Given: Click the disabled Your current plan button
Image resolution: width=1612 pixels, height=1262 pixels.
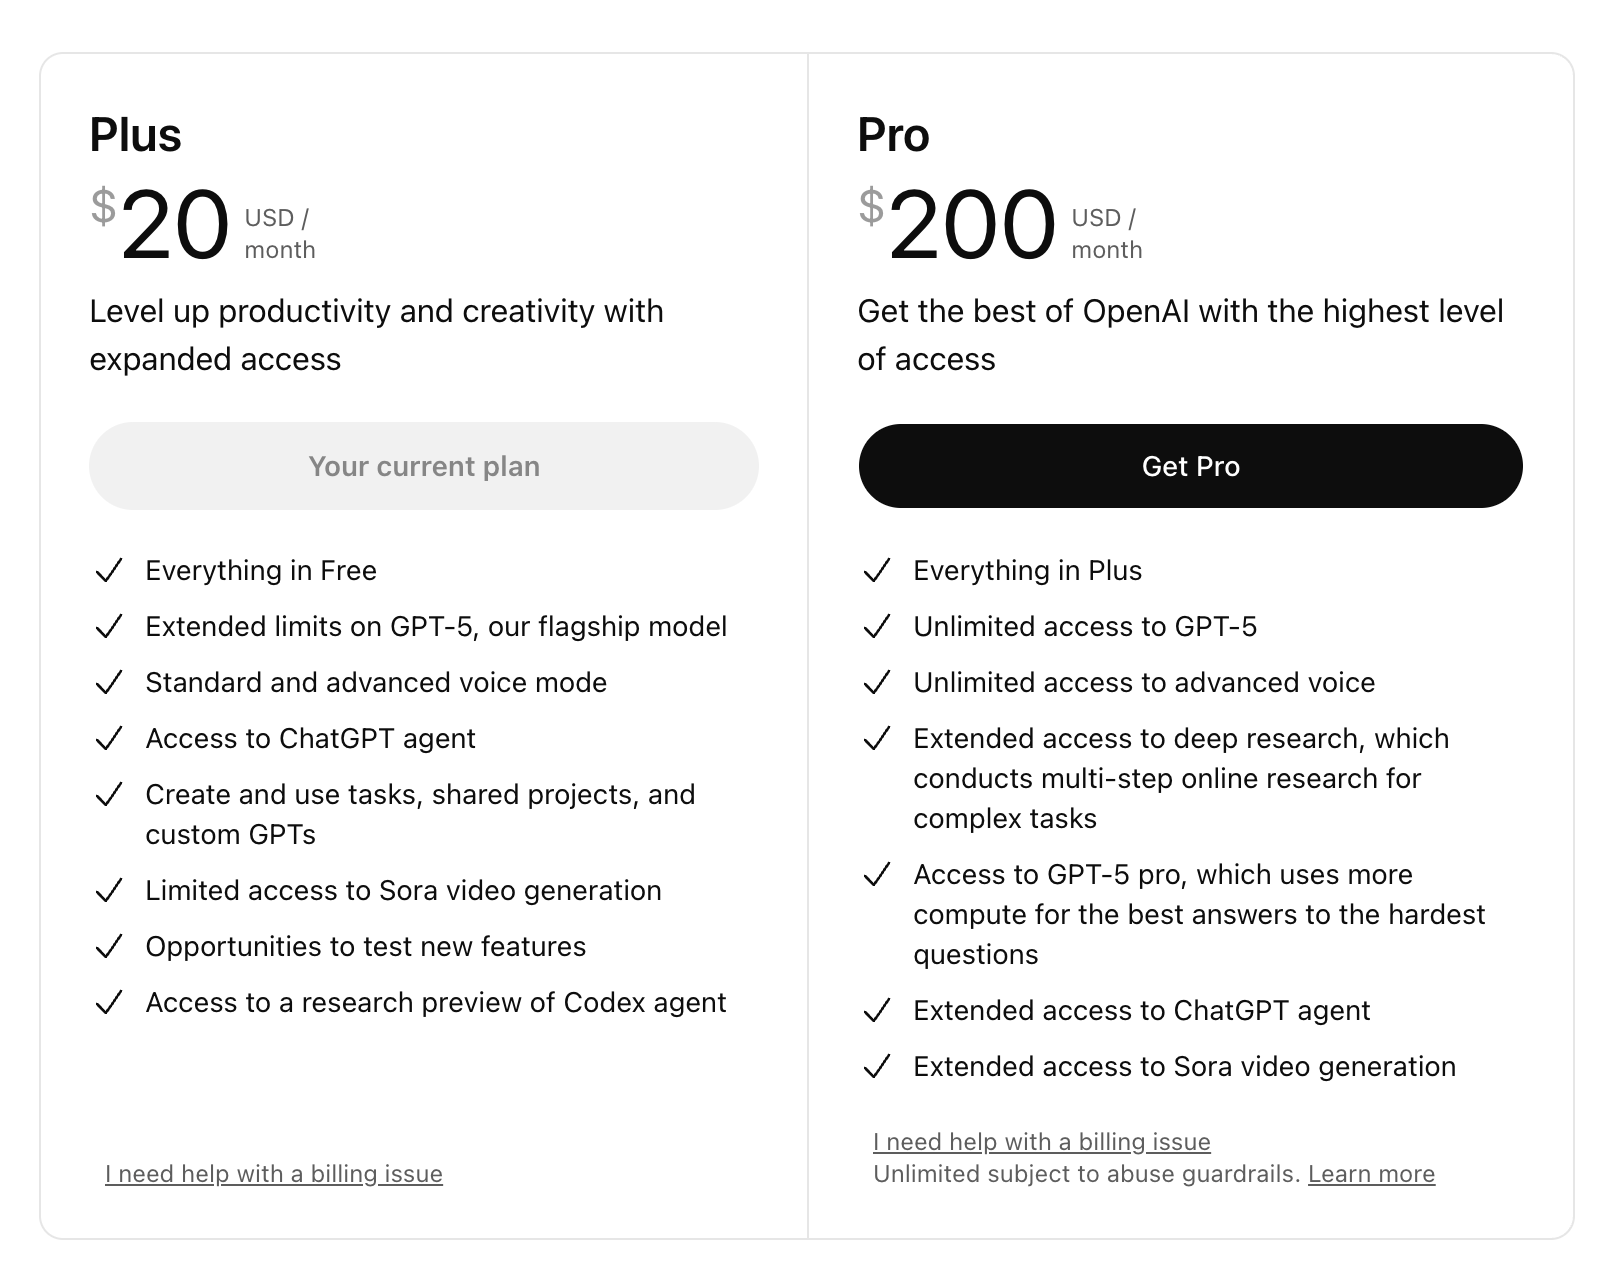Looking at the screenshot, I should (423, 466).
